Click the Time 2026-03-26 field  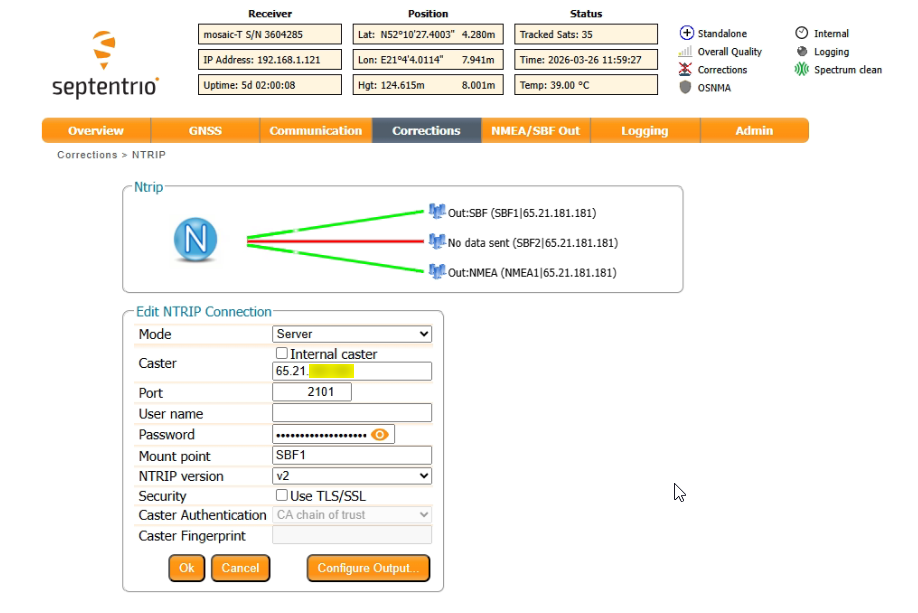586,60
